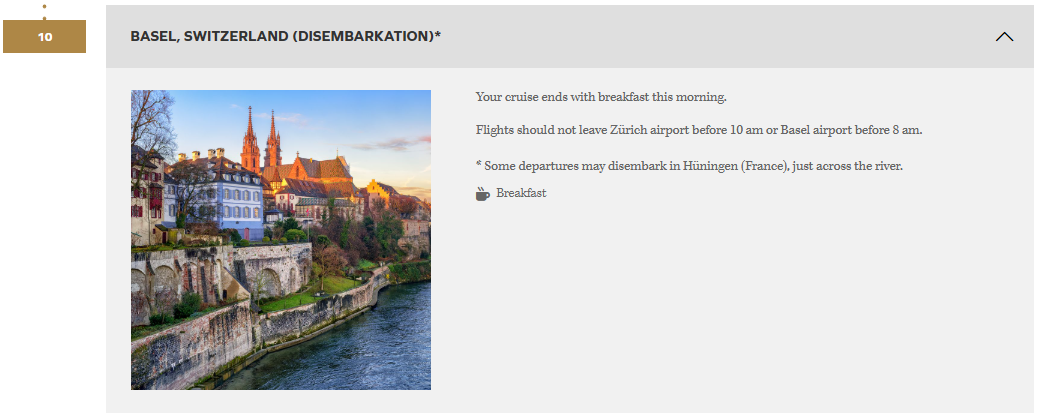Collapse the Basel, Switzerland day section
This screenshot has width=1038, height=419.
pyautogui.click(x=1004, y=37)
